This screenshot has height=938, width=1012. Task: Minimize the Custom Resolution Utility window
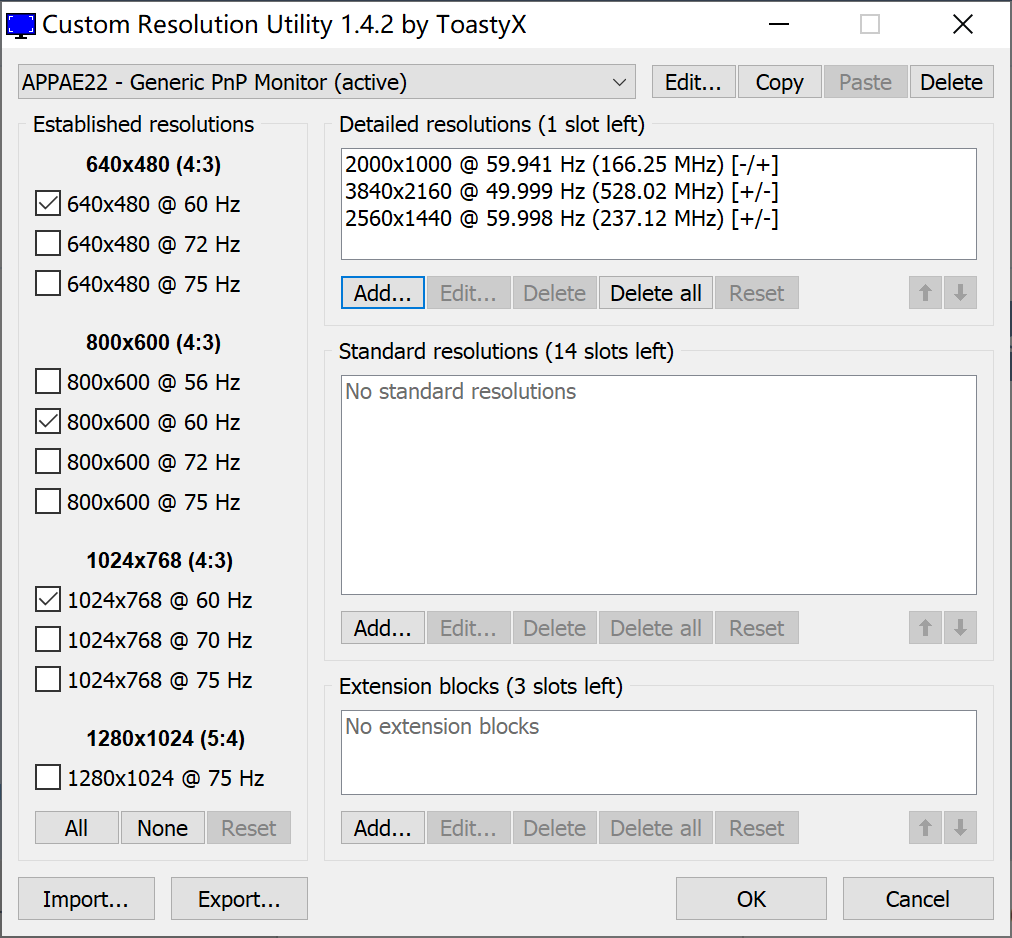pos(779,25)
